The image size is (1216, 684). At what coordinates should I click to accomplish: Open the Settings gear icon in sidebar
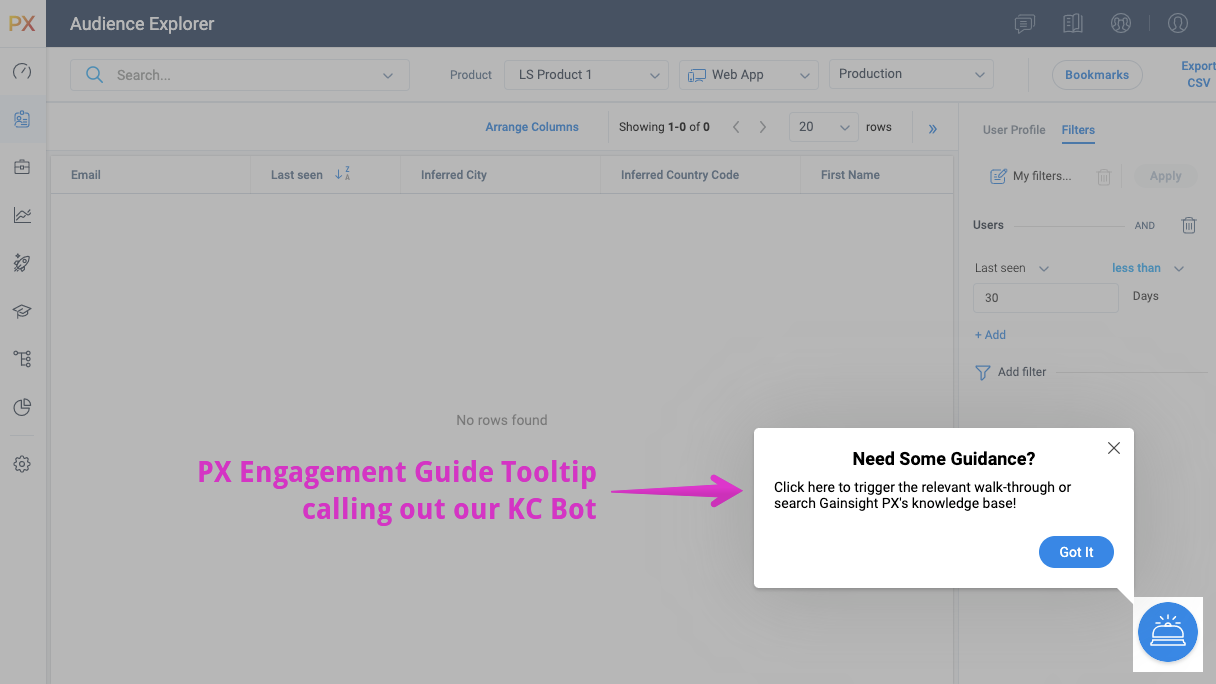(x=22, y=464)
